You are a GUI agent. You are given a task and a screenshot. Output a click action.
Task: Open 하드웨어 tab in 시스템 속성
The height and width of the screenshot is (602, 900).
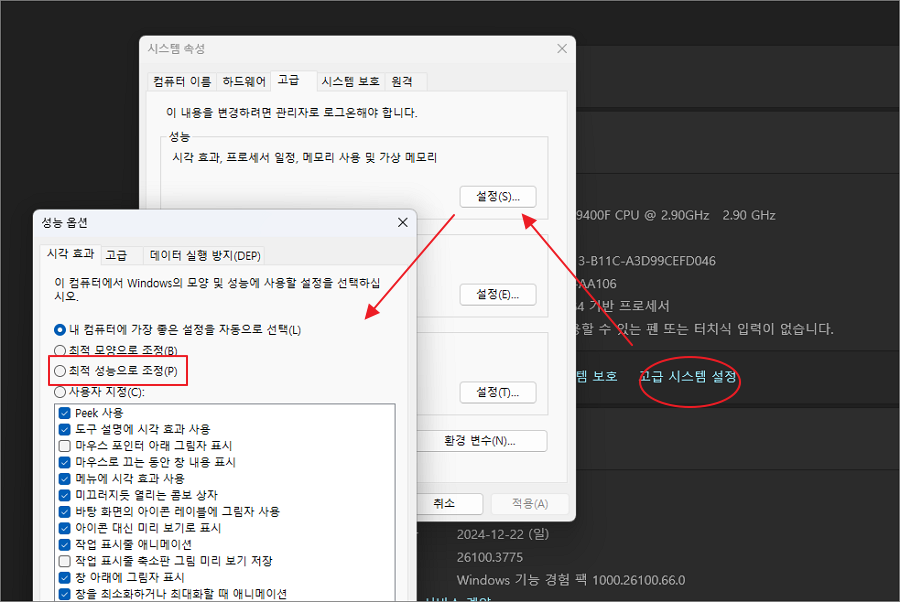tap(244, 81)
